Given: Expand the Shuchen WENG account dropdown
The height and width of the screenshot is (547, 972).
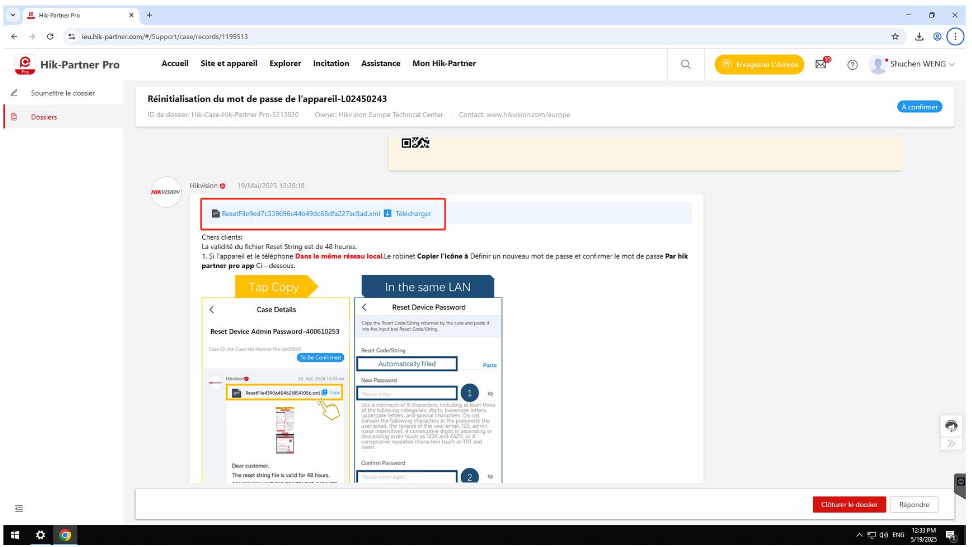Looking at the screenshot, I should pyautogui.click(x=952, y=64).
